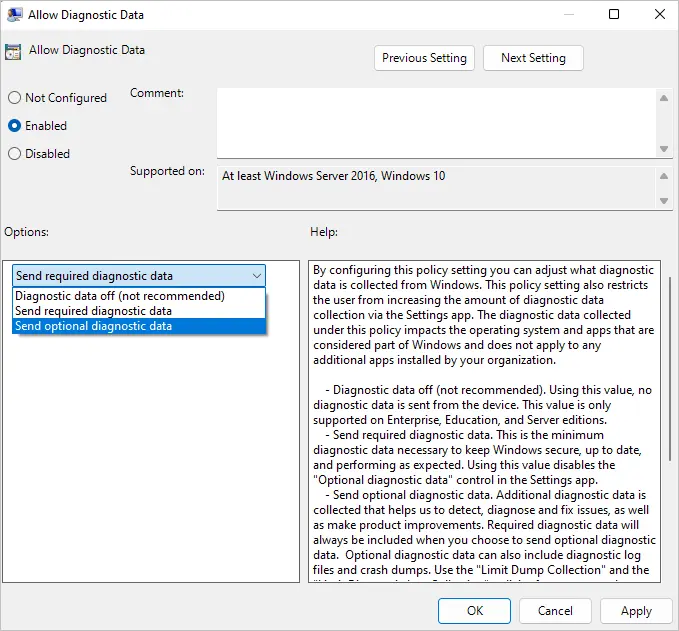Click inside the Comment text field

coord(437,123)
